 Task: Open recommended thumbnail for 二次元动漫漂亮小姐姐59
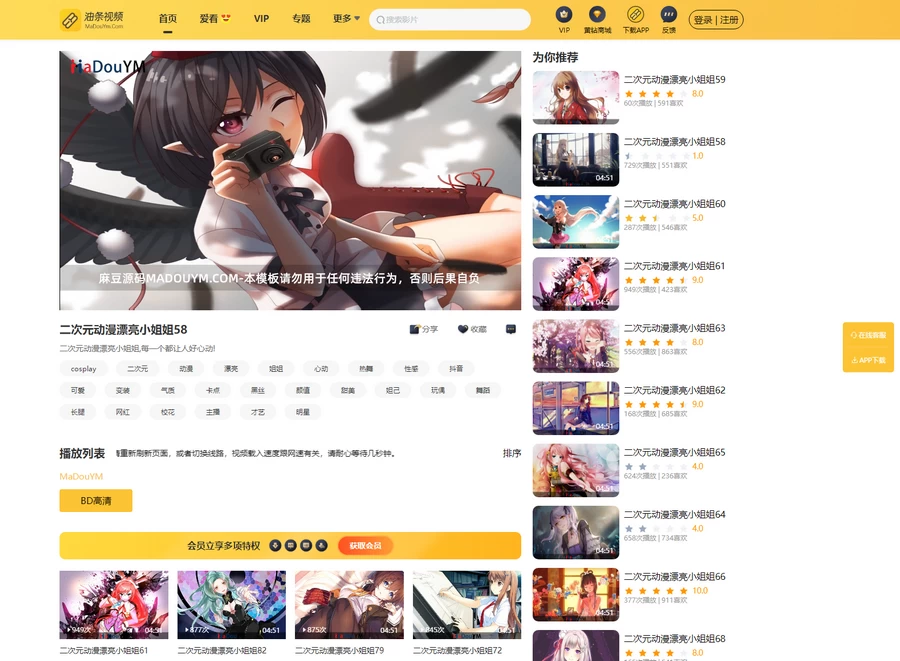point(576,98)
